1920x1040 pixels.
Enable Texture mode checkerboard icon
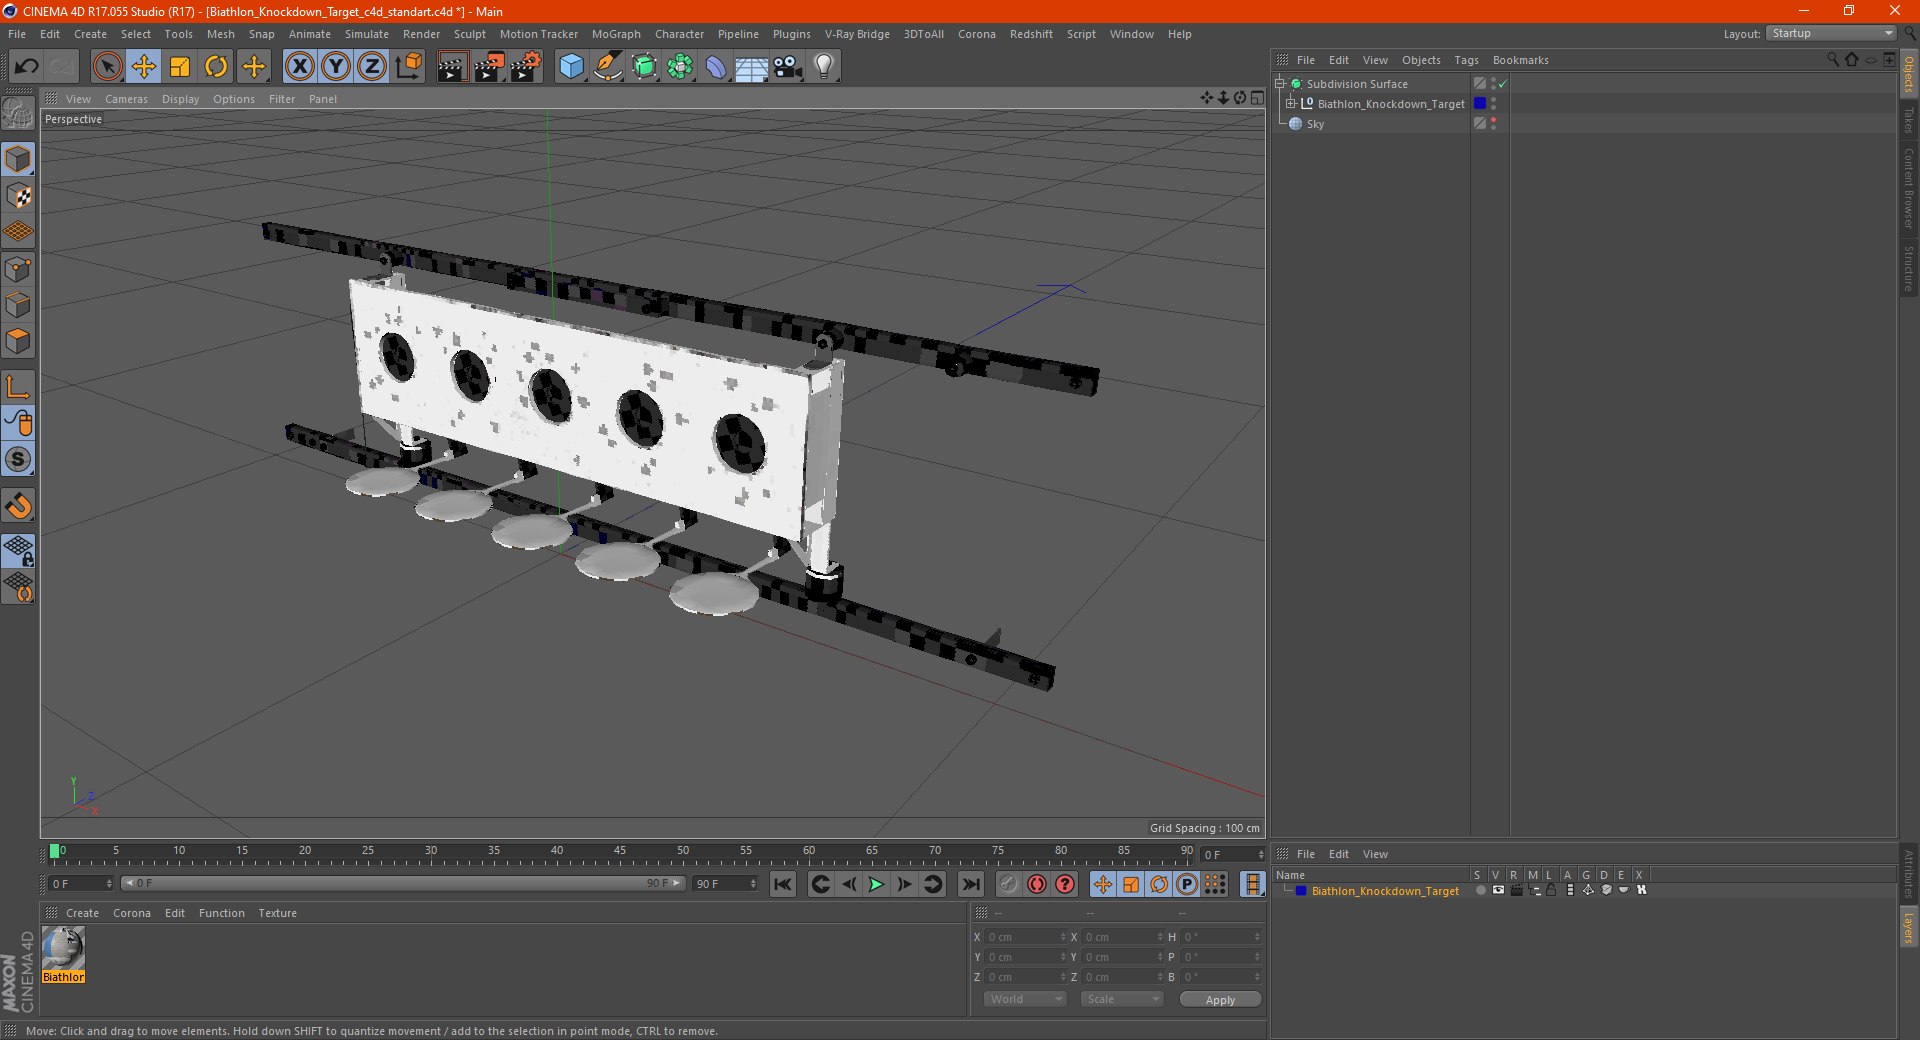[19, 196]
